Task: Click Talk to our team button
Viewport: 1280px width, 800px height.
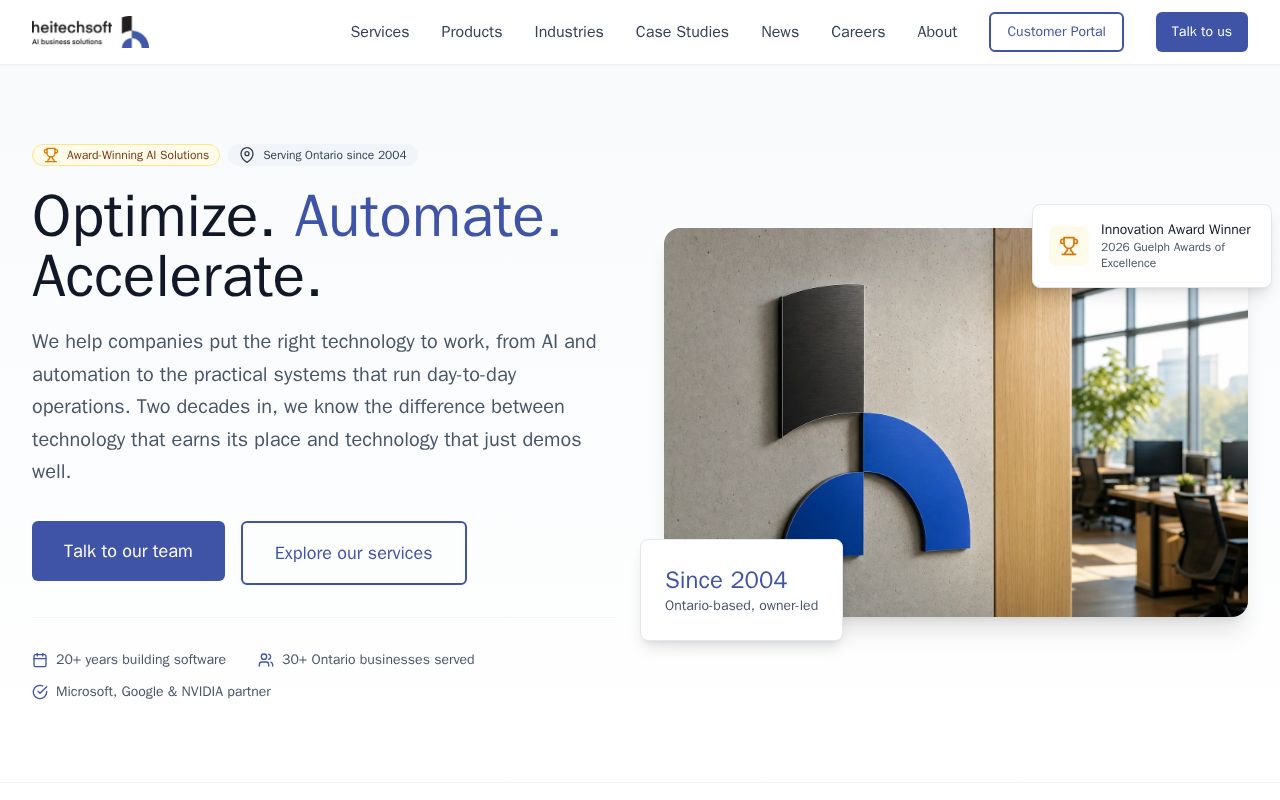Action: tap(128, 551)
